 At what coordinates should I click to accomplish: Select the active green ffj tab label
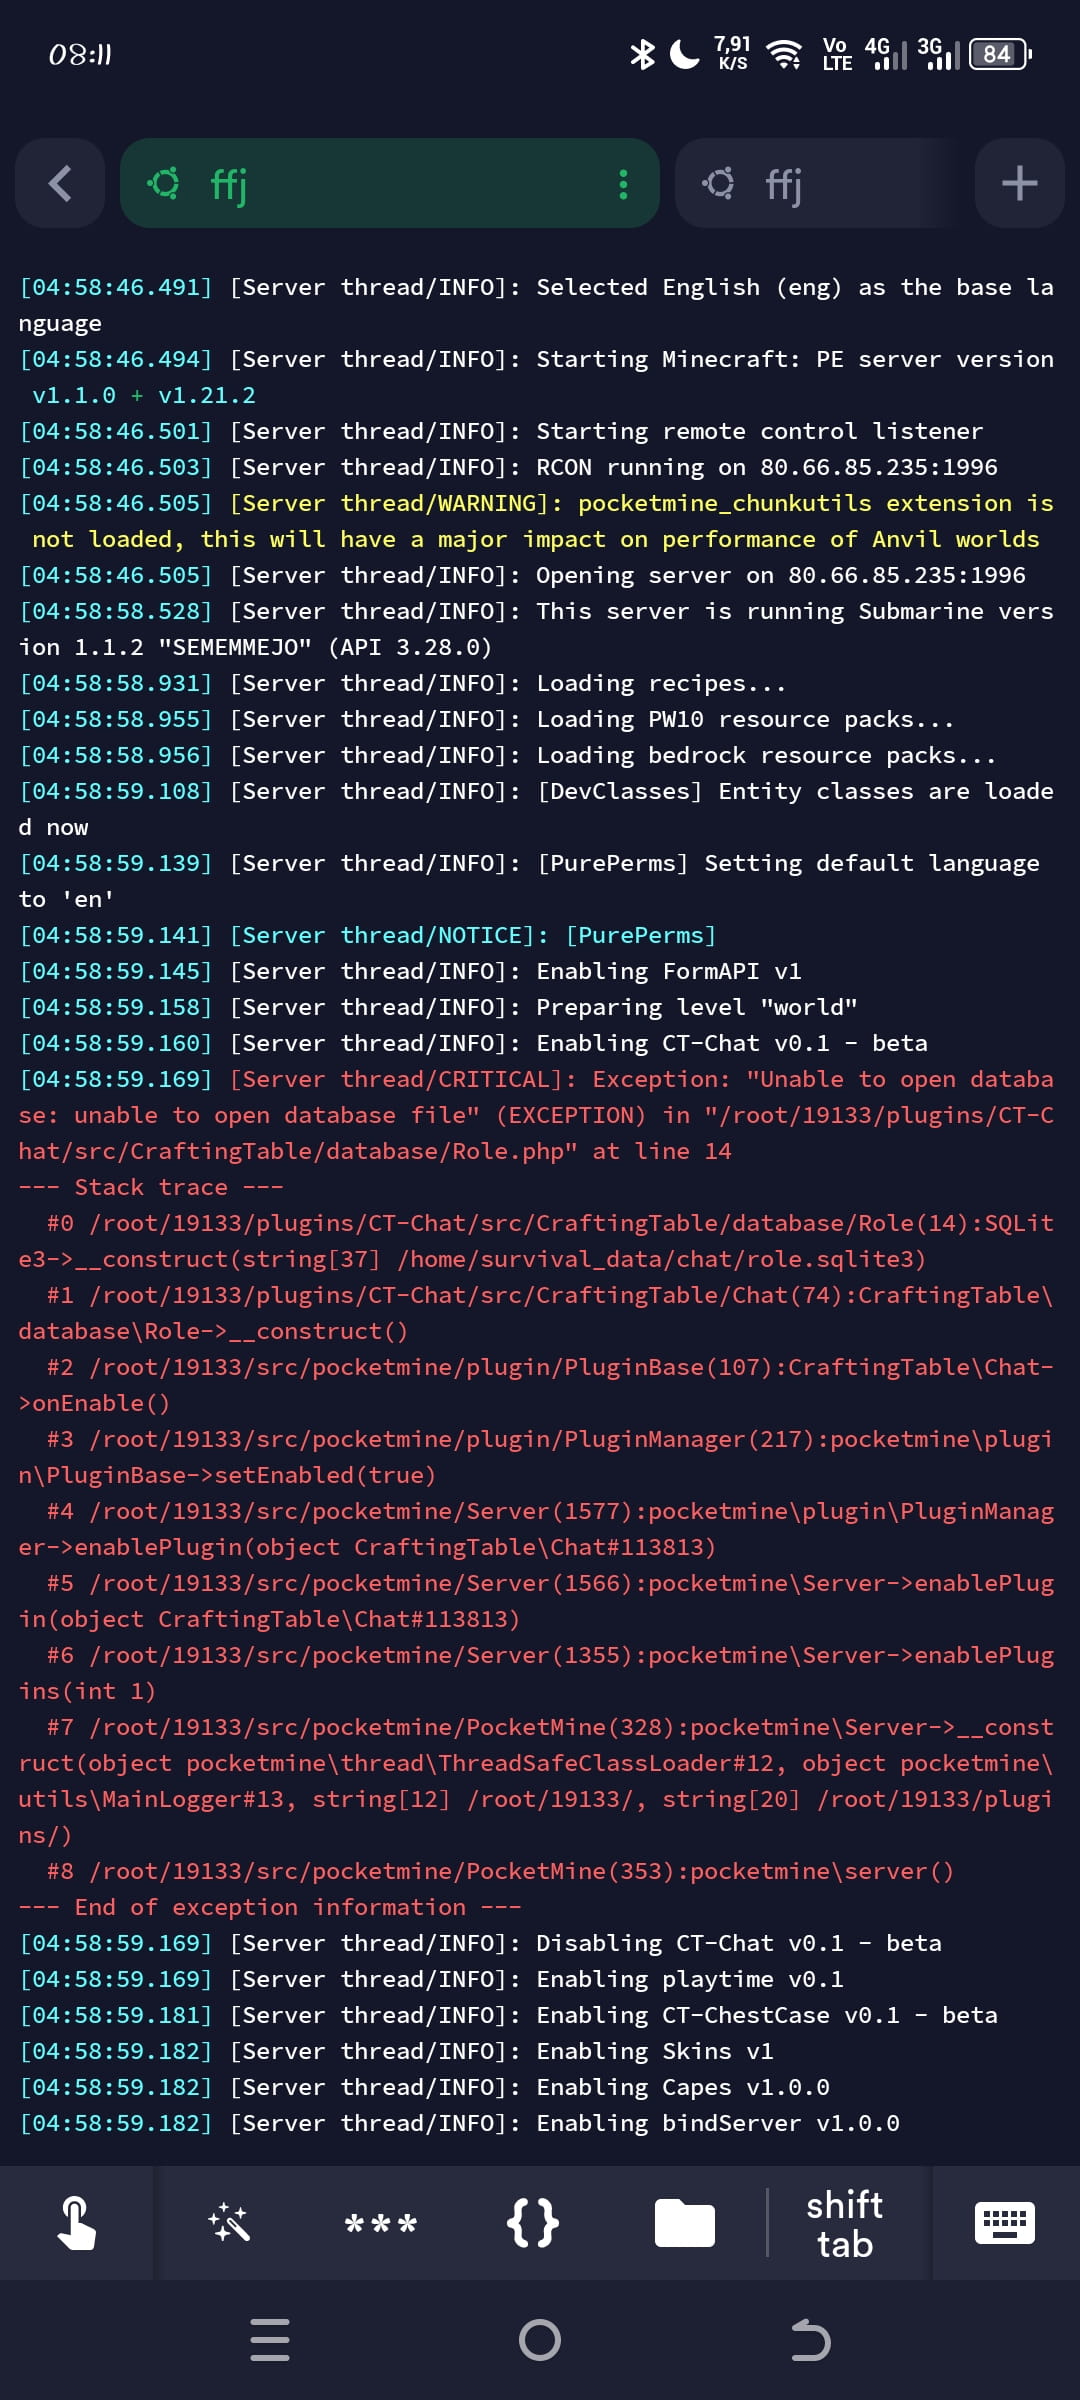tap(230, 184)
